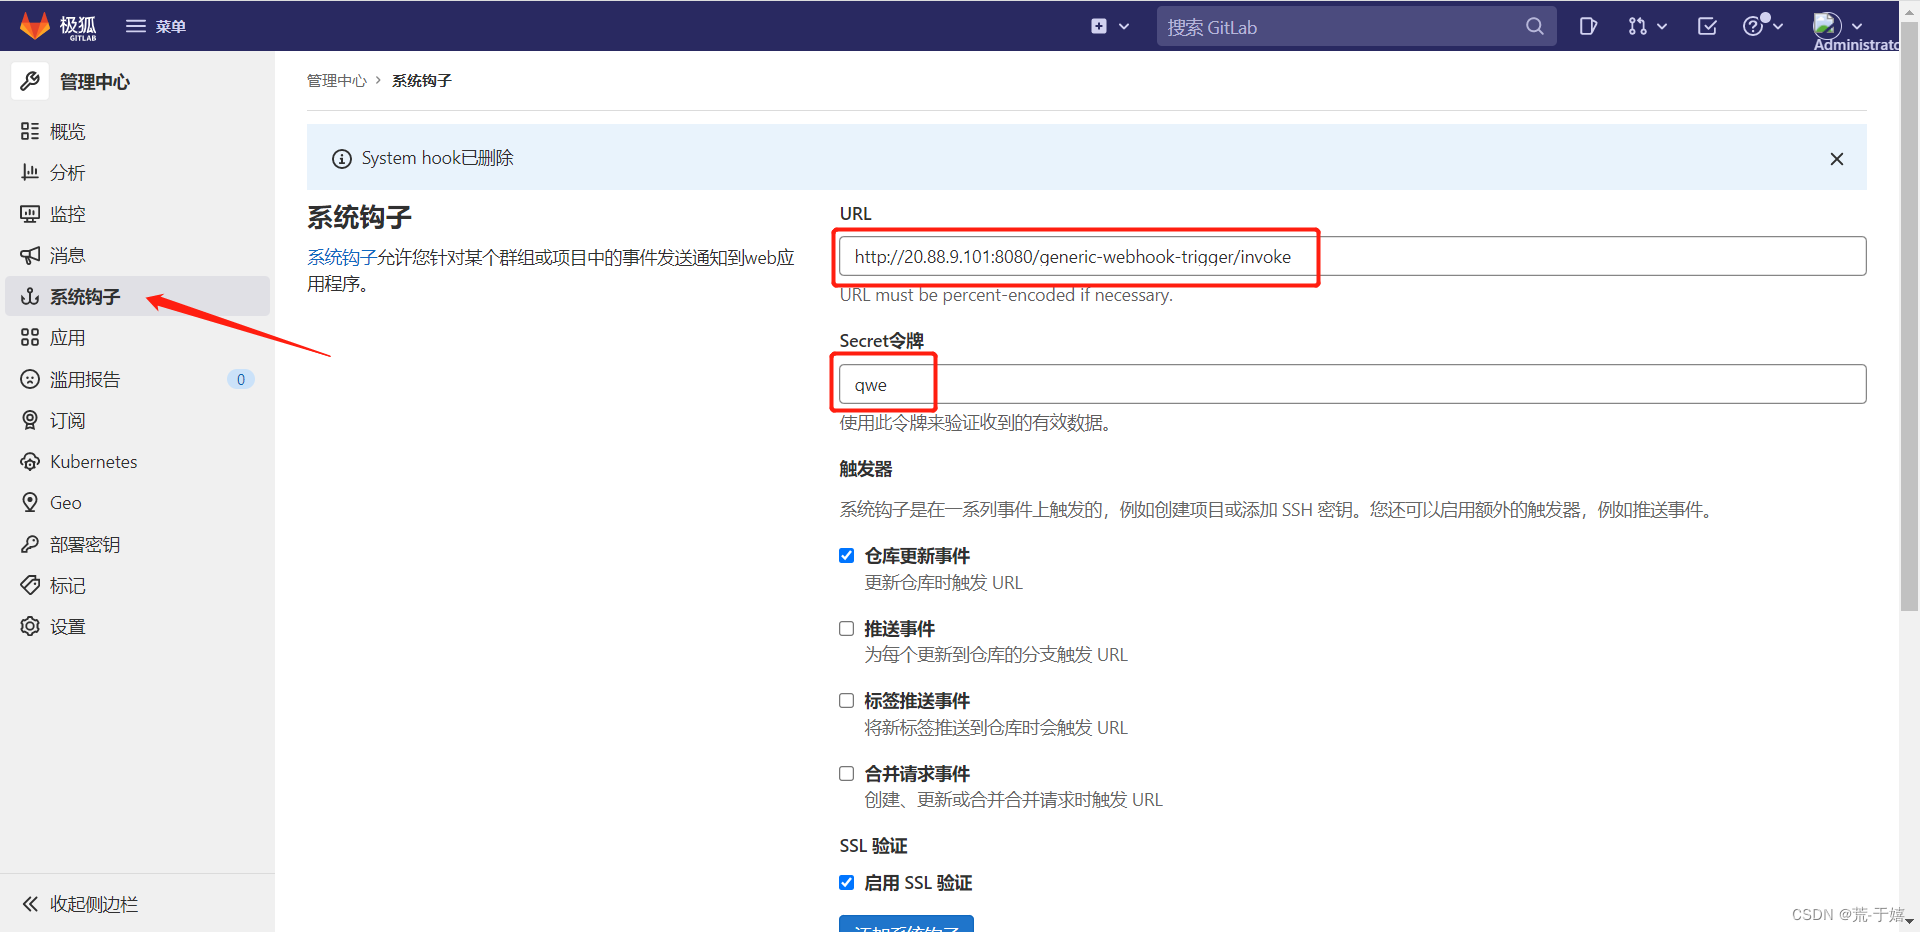
Task: Open the help question mark icon
Action: (x=1753, y=26)
